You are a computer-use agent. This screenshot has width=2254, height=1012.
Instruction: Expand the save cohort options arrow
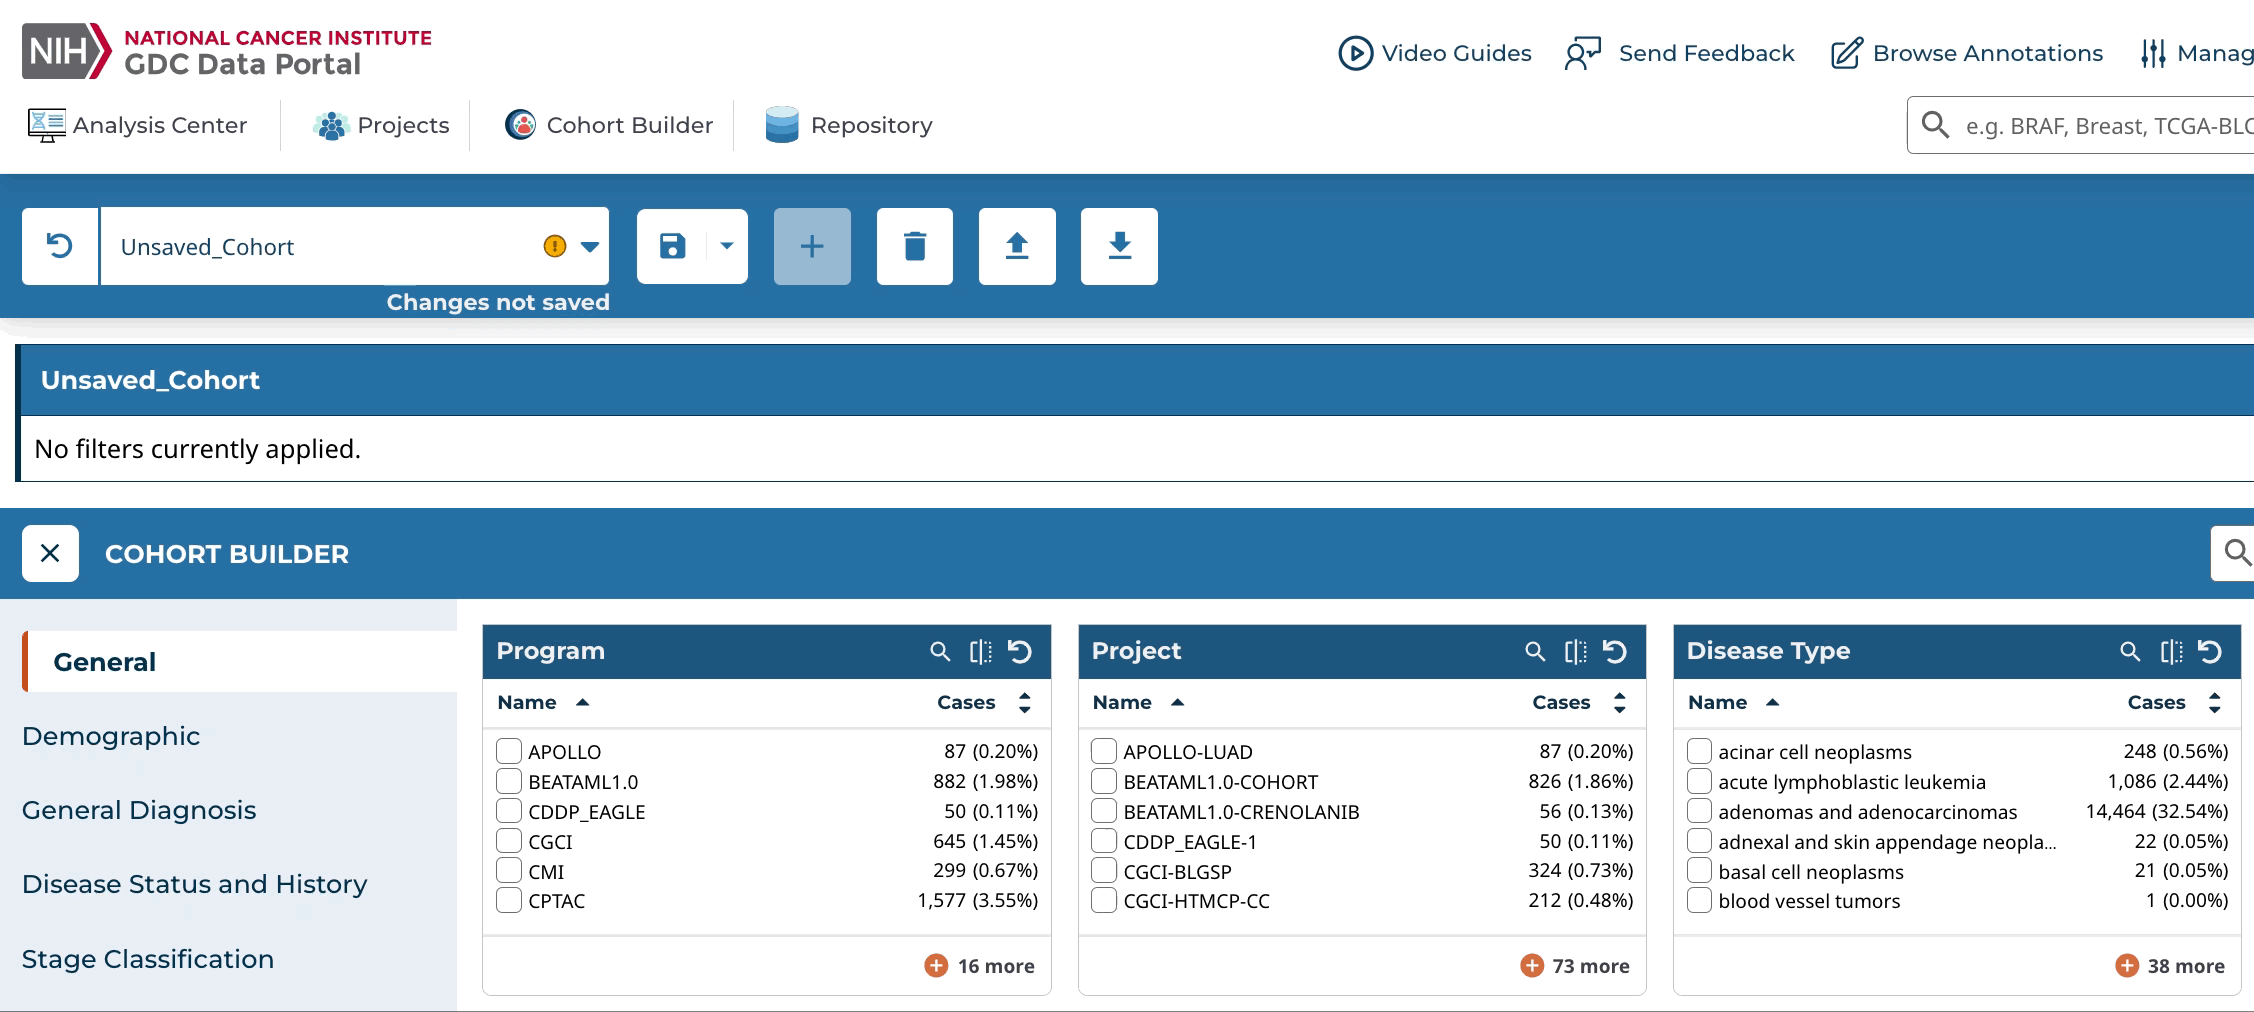pyautogui.click(x=727, y=246)
